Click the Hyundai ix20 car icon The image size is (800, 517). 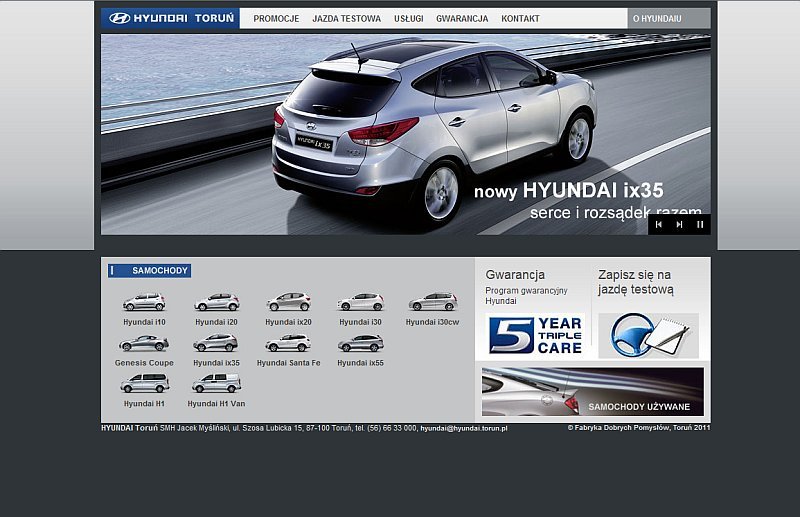click(x=288, y=302)
